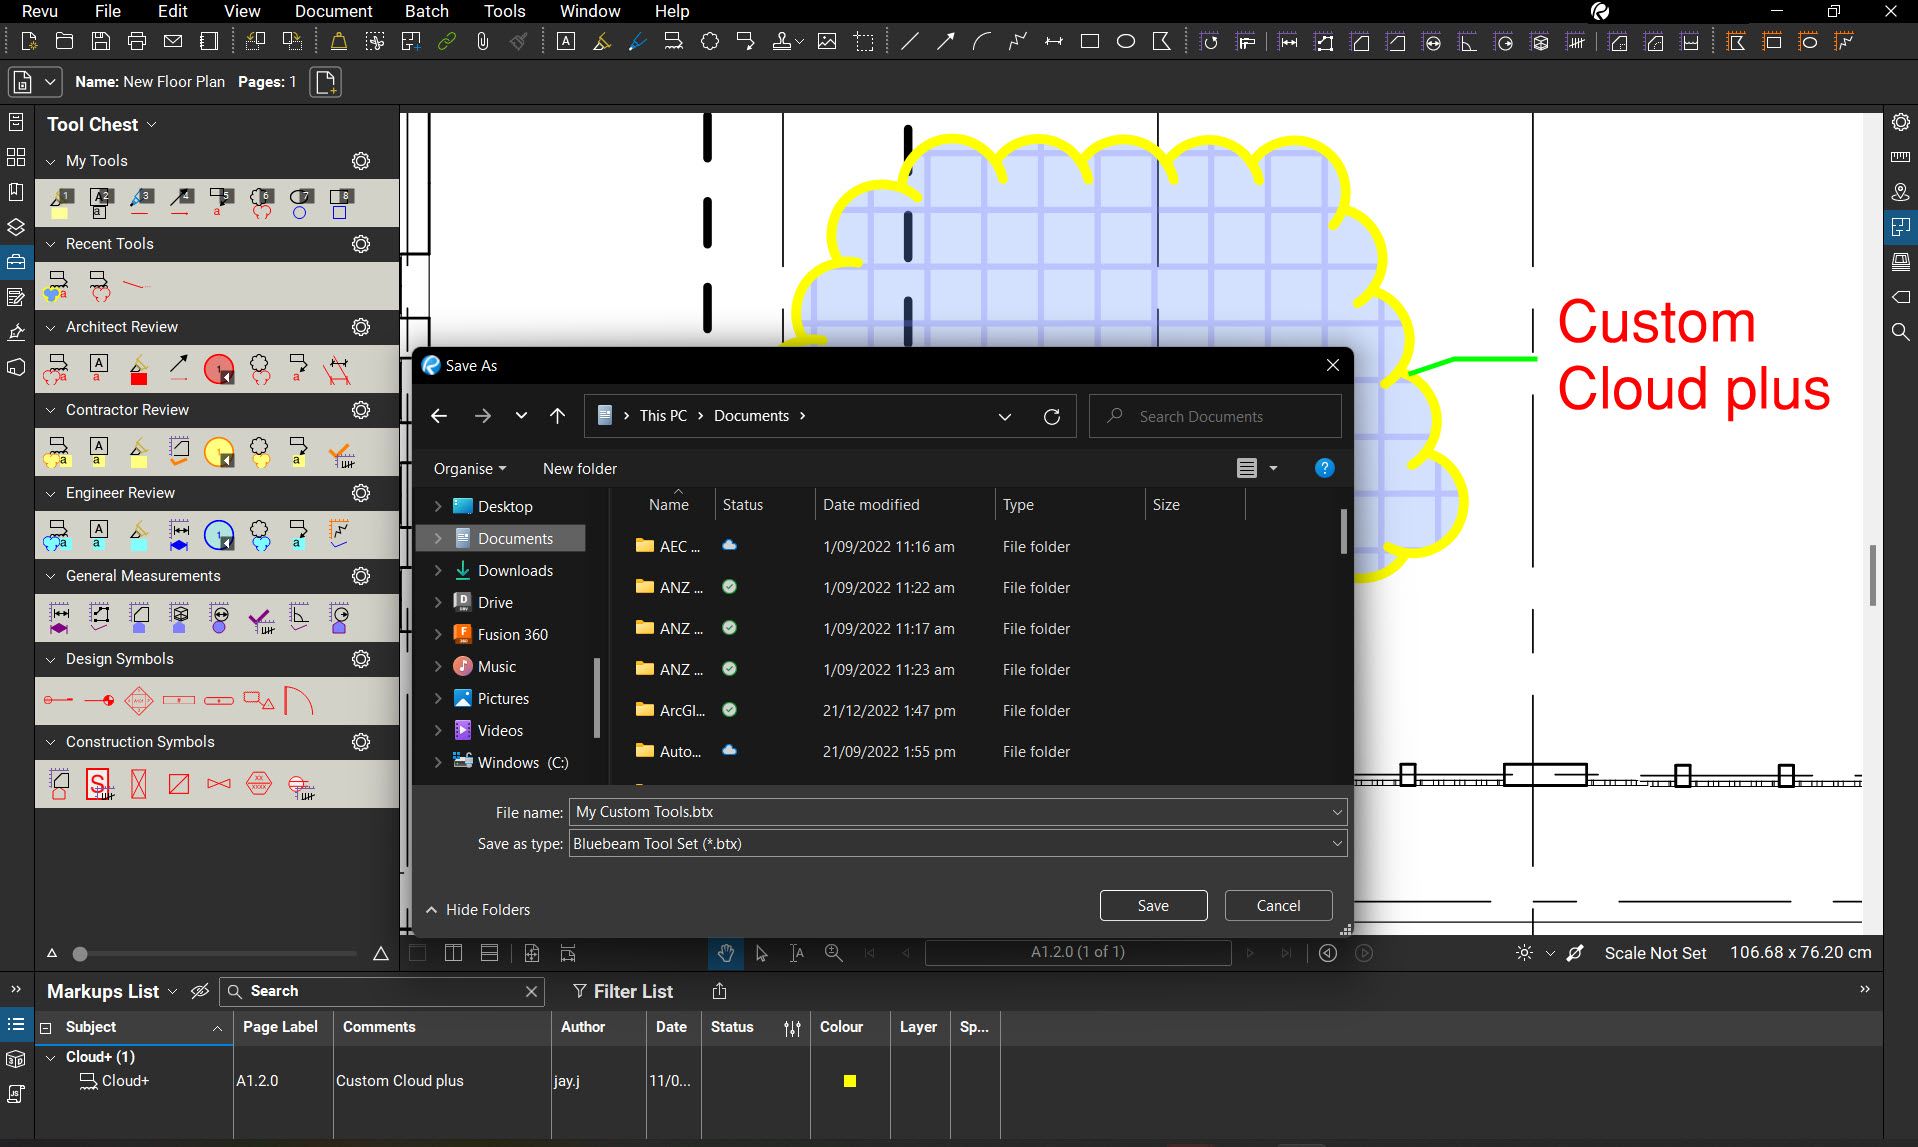Open the Document menu
1918x1147 pixels.
[333, 11]
